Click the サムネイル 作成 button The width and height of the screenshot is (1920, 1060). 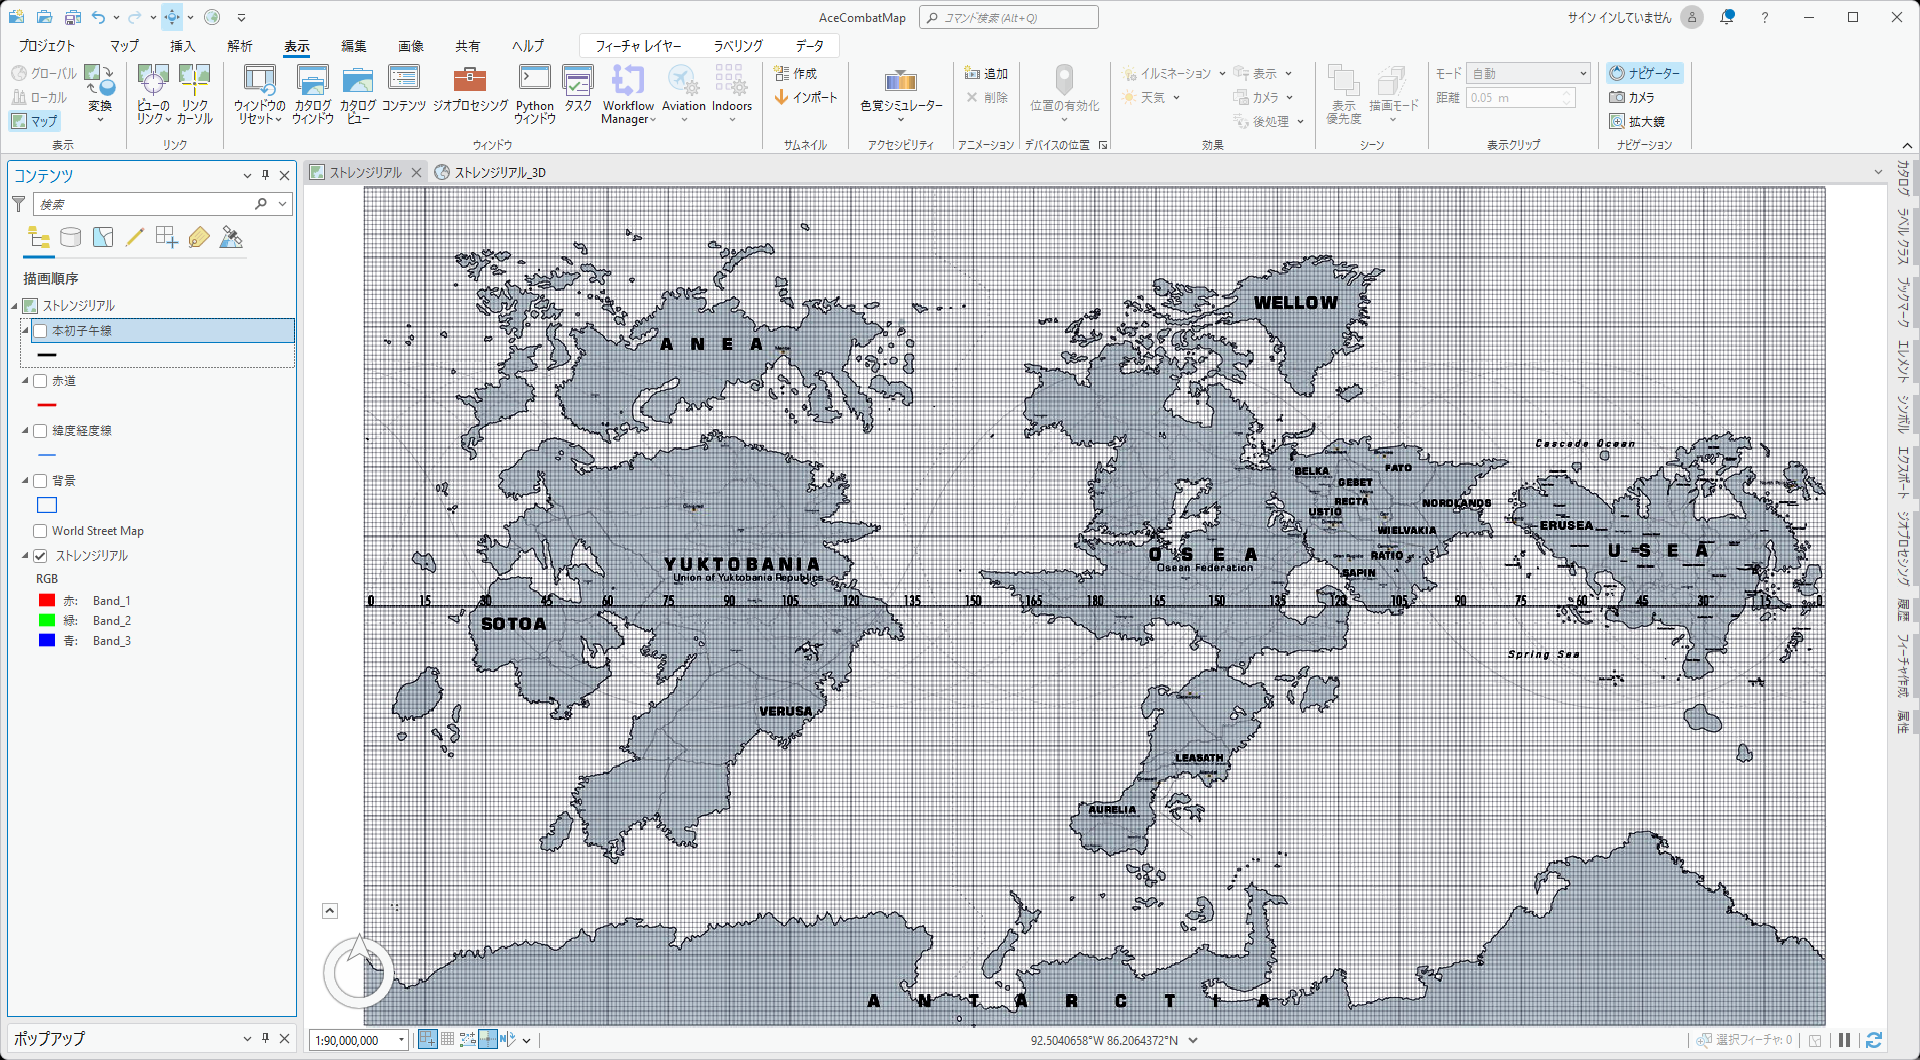796,73
